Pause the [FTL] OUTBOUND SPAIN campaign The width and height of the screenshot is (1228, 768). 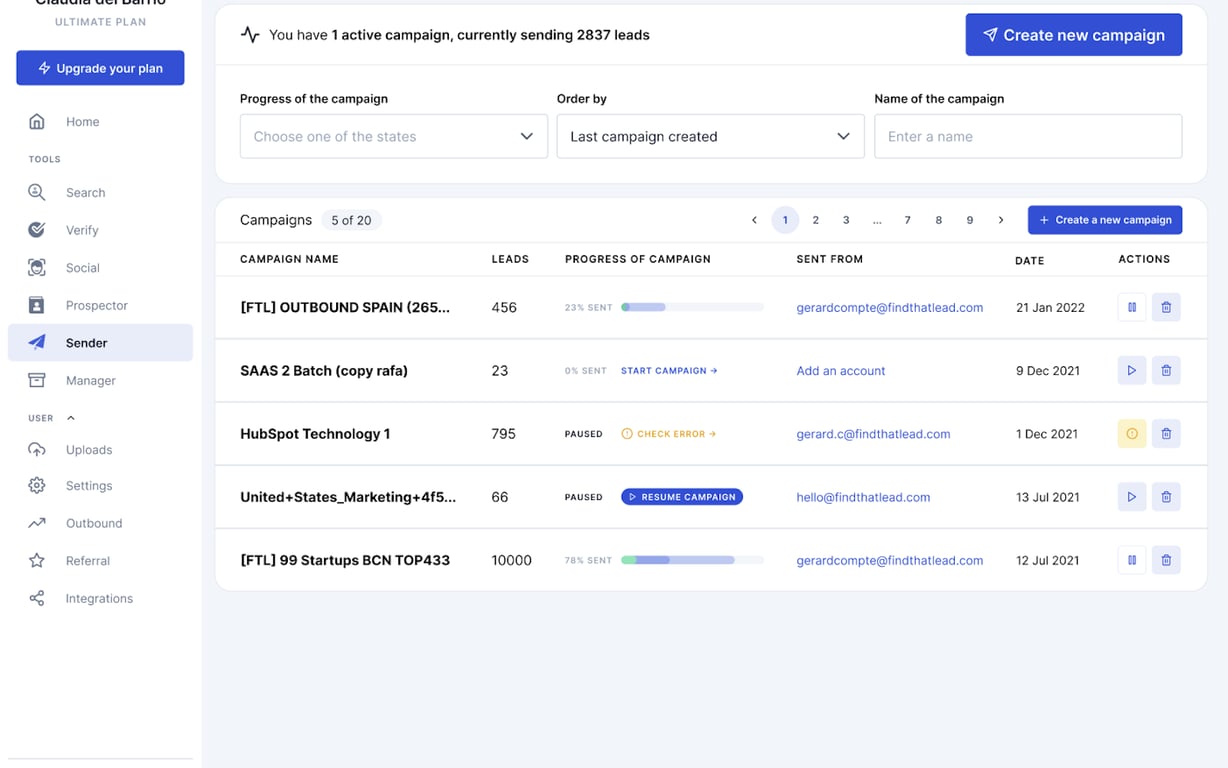click(x=1131, y=307)
